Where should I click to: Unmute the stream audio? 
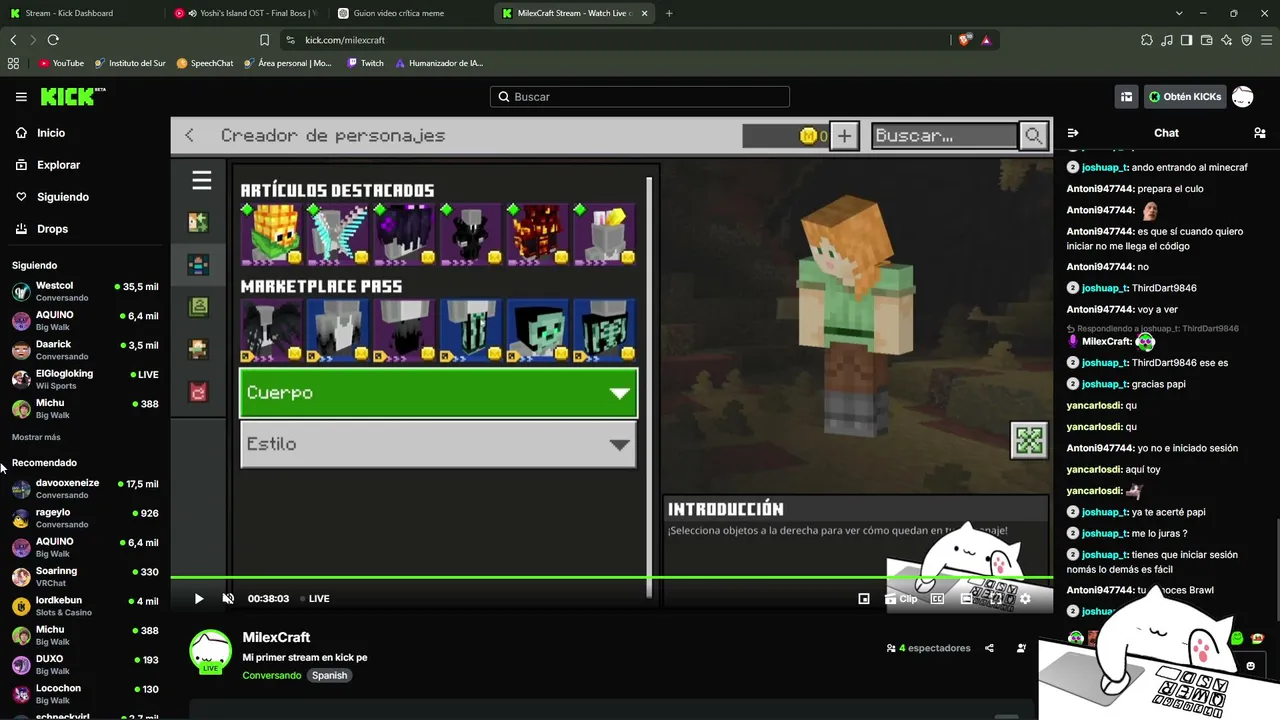click(x=228, y=599)
